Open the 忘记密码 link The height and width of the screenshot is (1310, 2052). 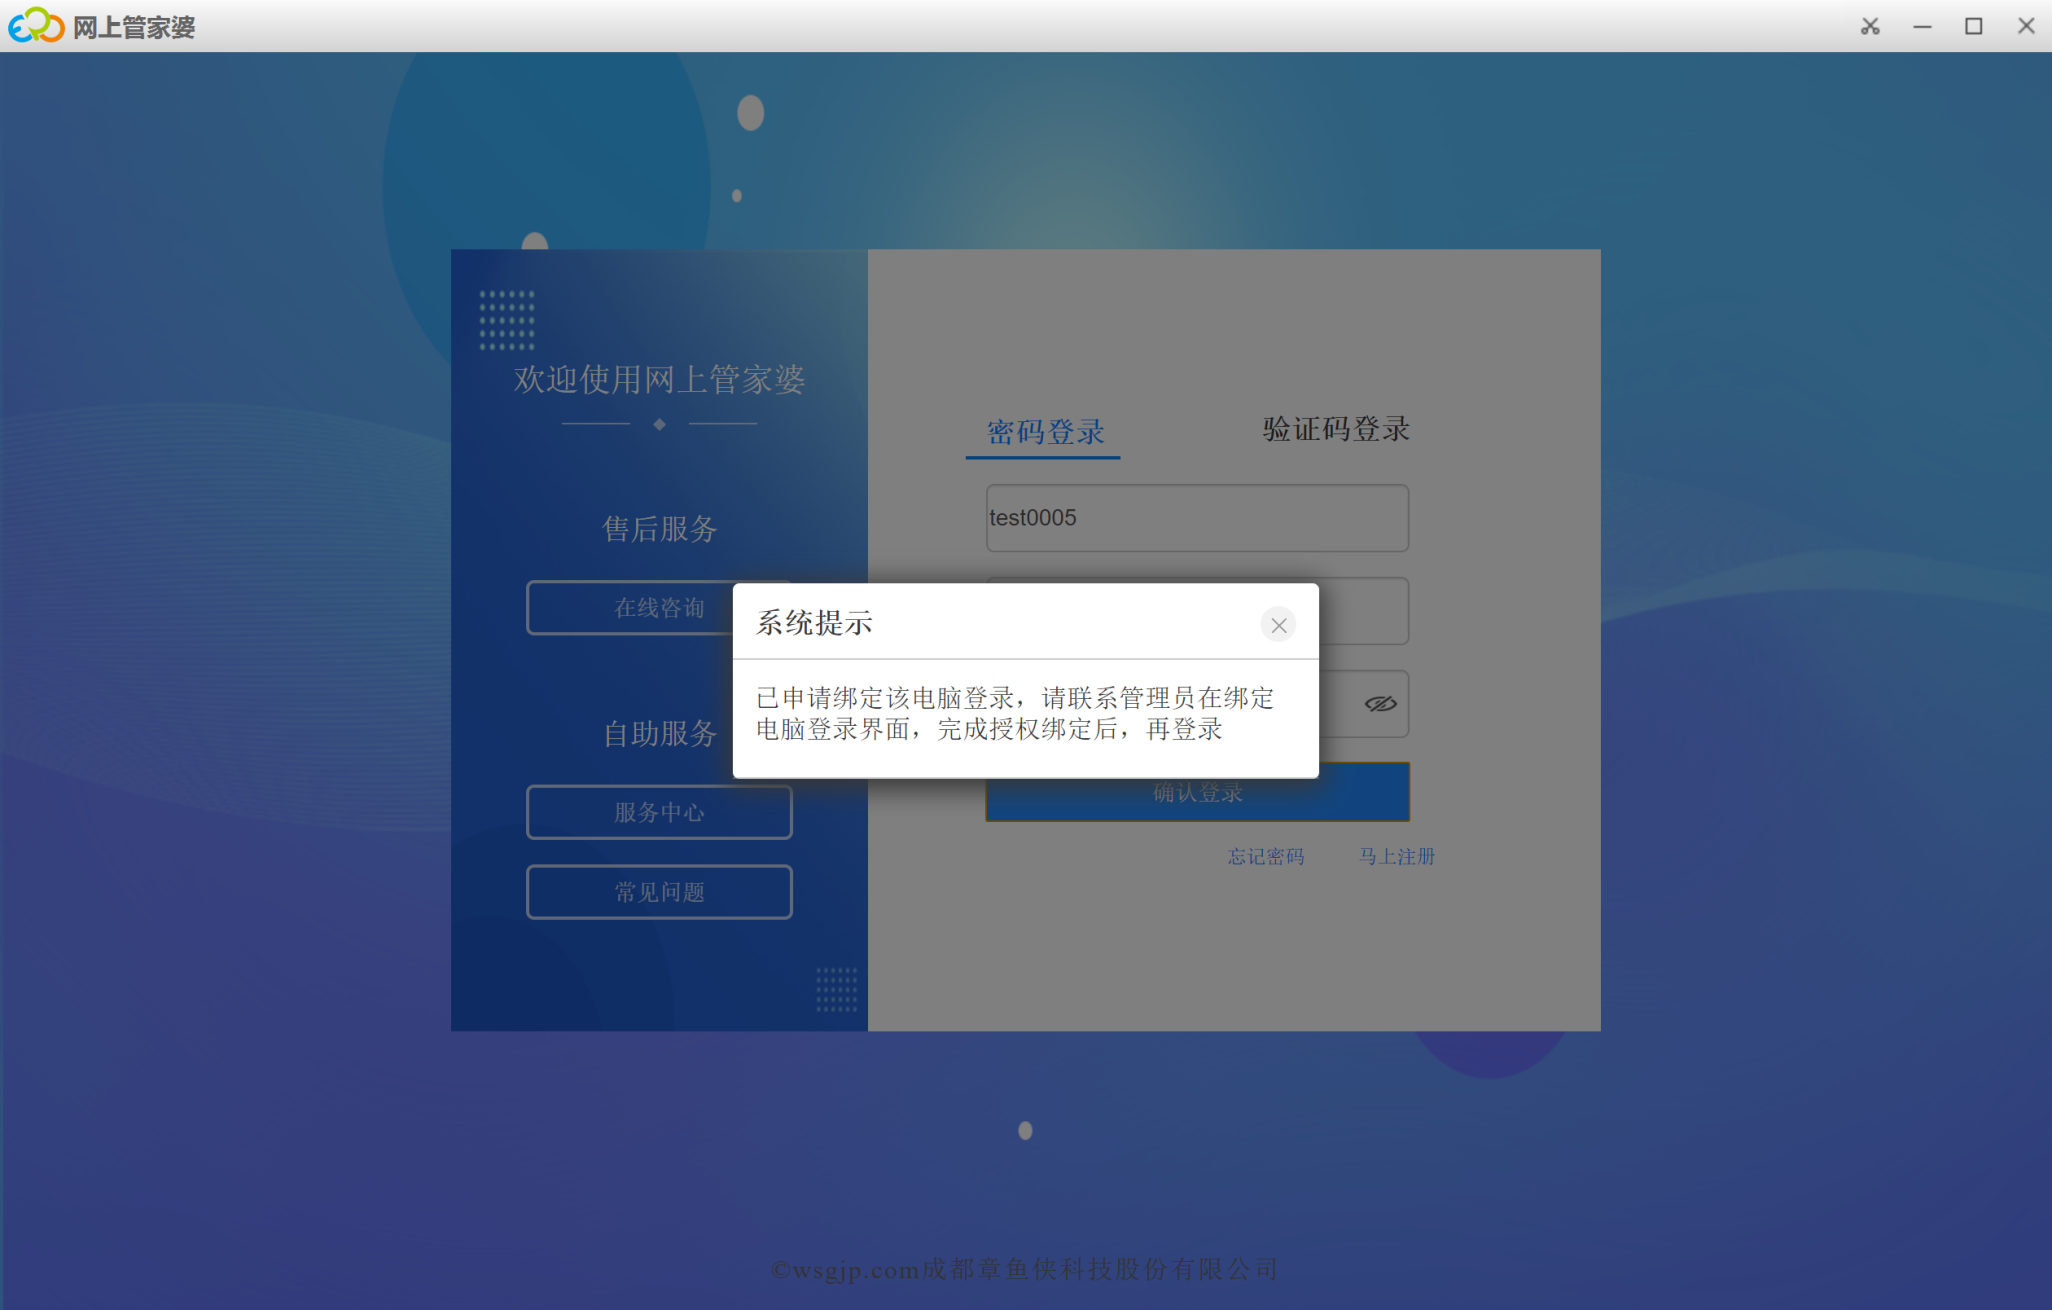coord(1266,856)
